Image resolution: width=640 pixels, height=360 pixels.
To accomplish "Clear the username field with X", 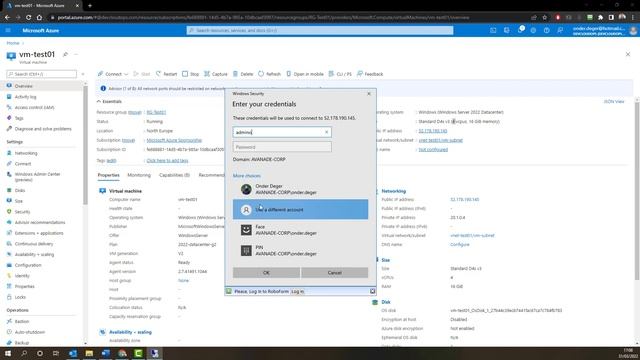I will click(327, 132).
